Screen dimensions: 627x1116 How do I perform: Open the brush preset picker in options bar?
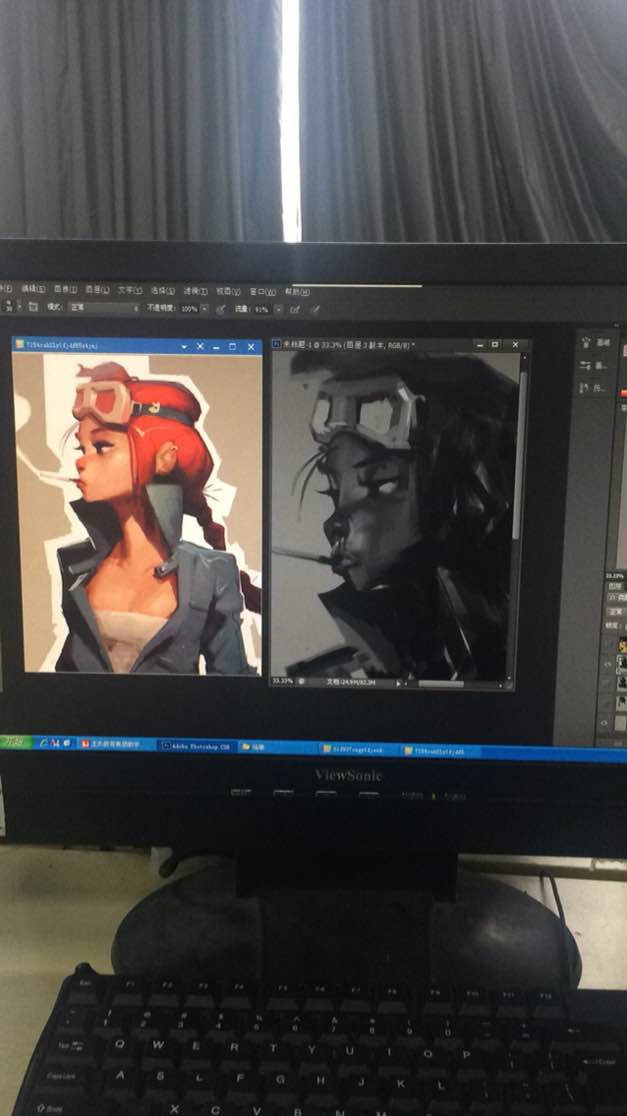click(10, 306)
